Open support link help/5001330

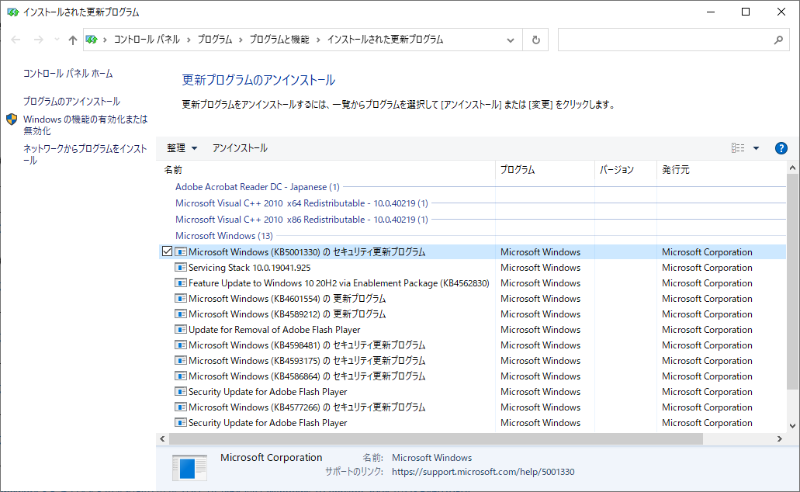click(483, 472)
